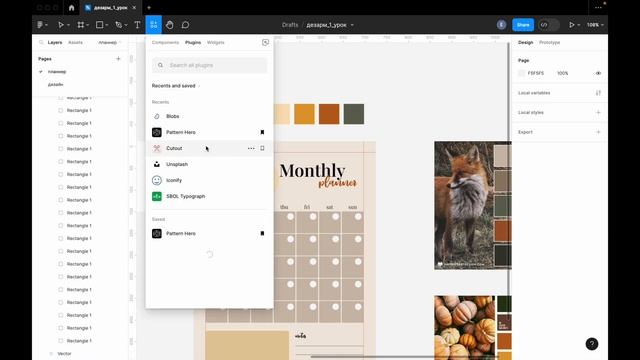Open the file name dropdown chevron
640x360 pixels.
point(352,25)
